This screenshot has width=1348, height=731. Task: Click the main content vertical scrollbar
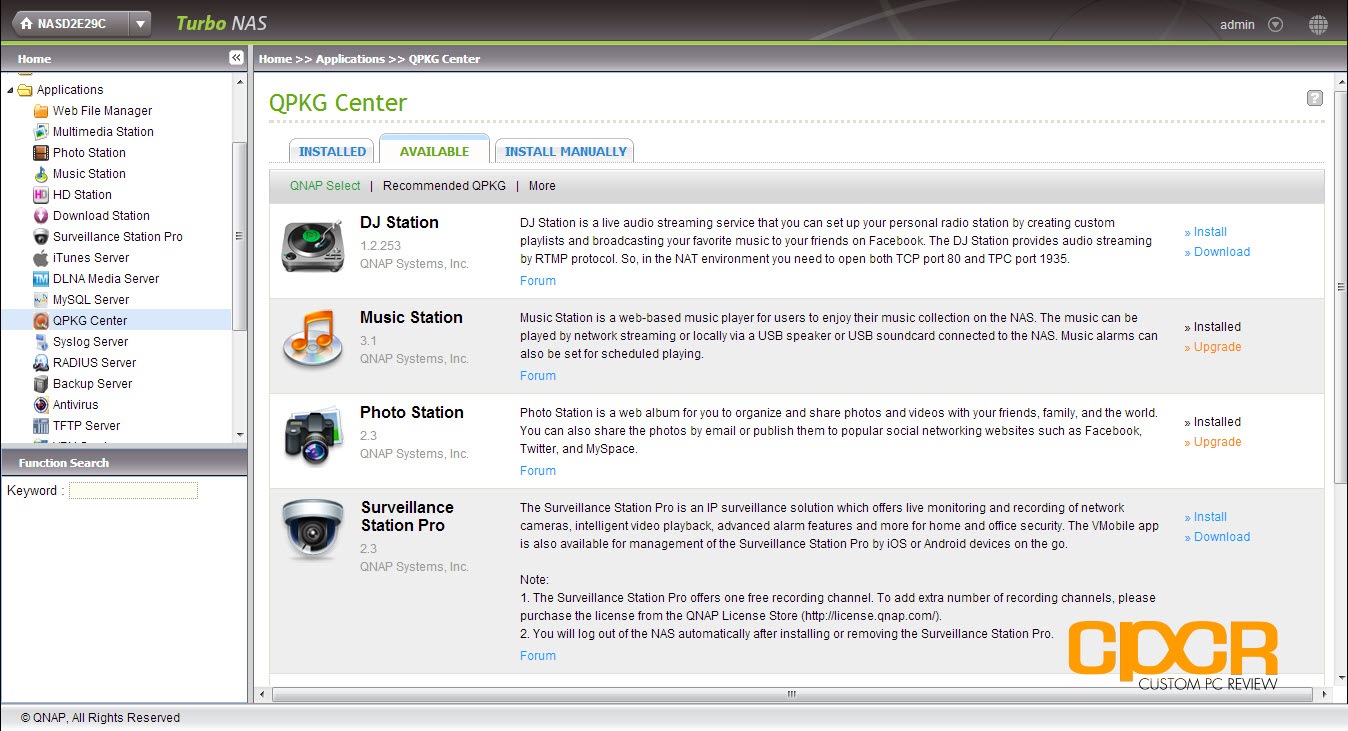point(1341,285)
